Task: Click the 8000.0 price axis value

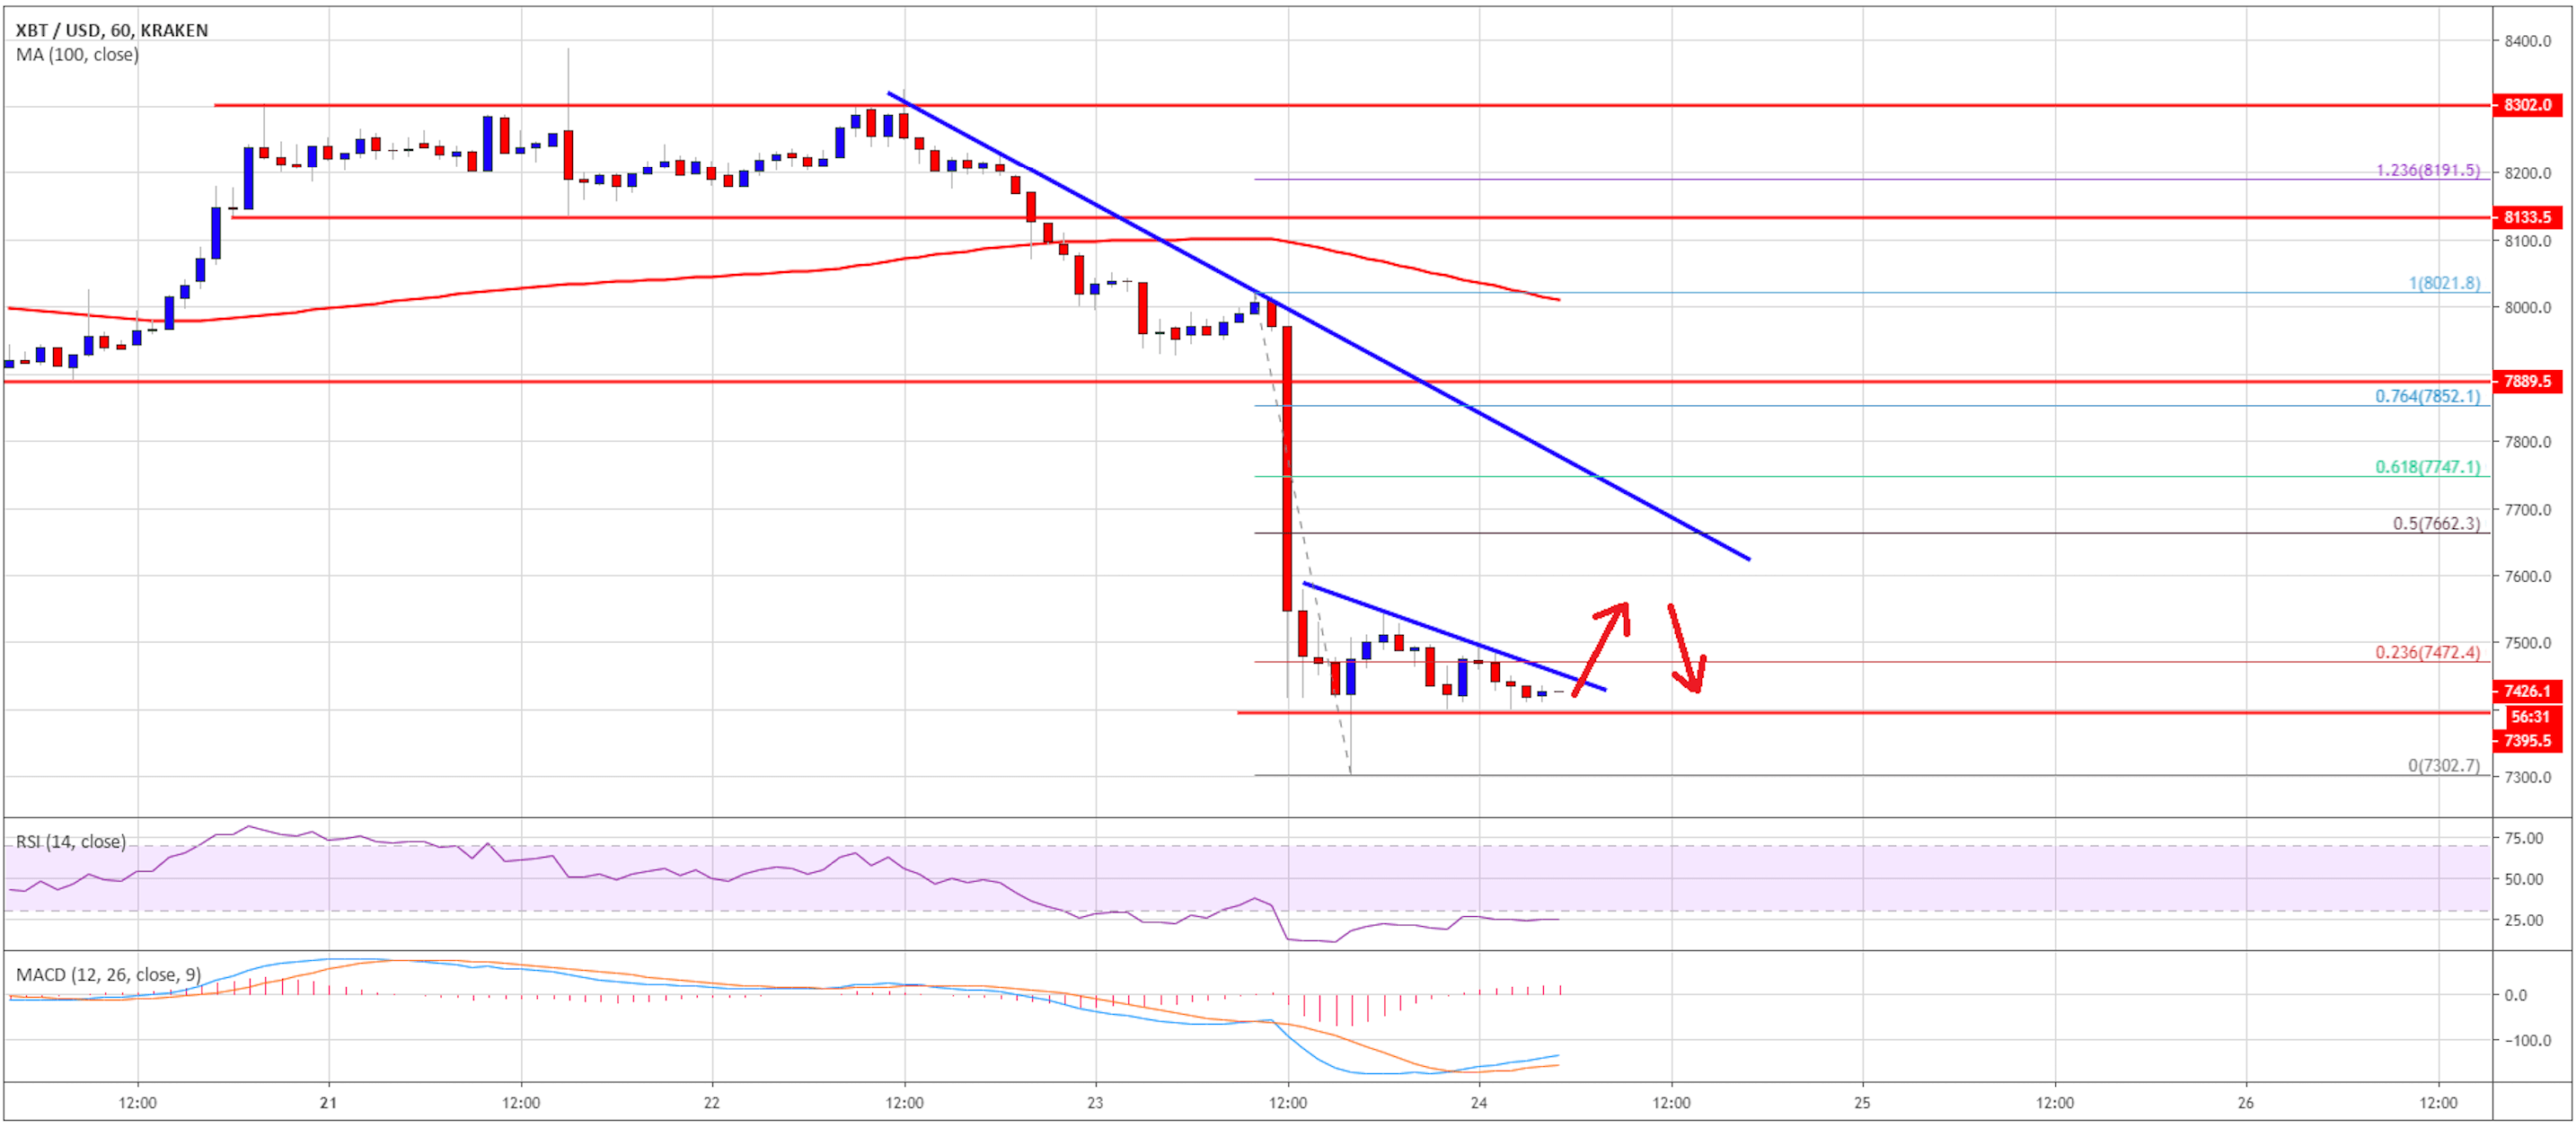Action: click(x=2527, y=307)
